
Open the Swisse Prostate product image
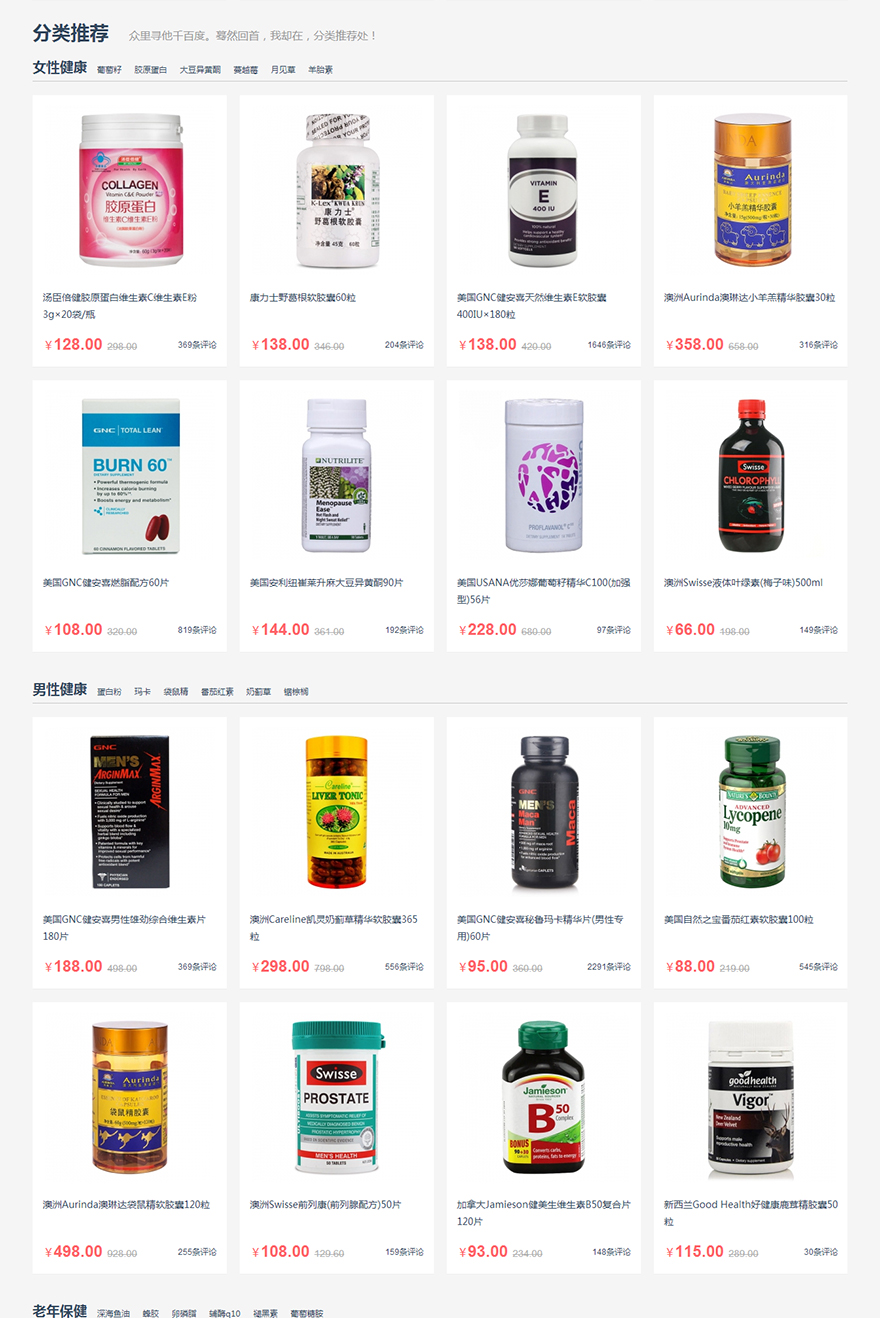[337, 1097]
